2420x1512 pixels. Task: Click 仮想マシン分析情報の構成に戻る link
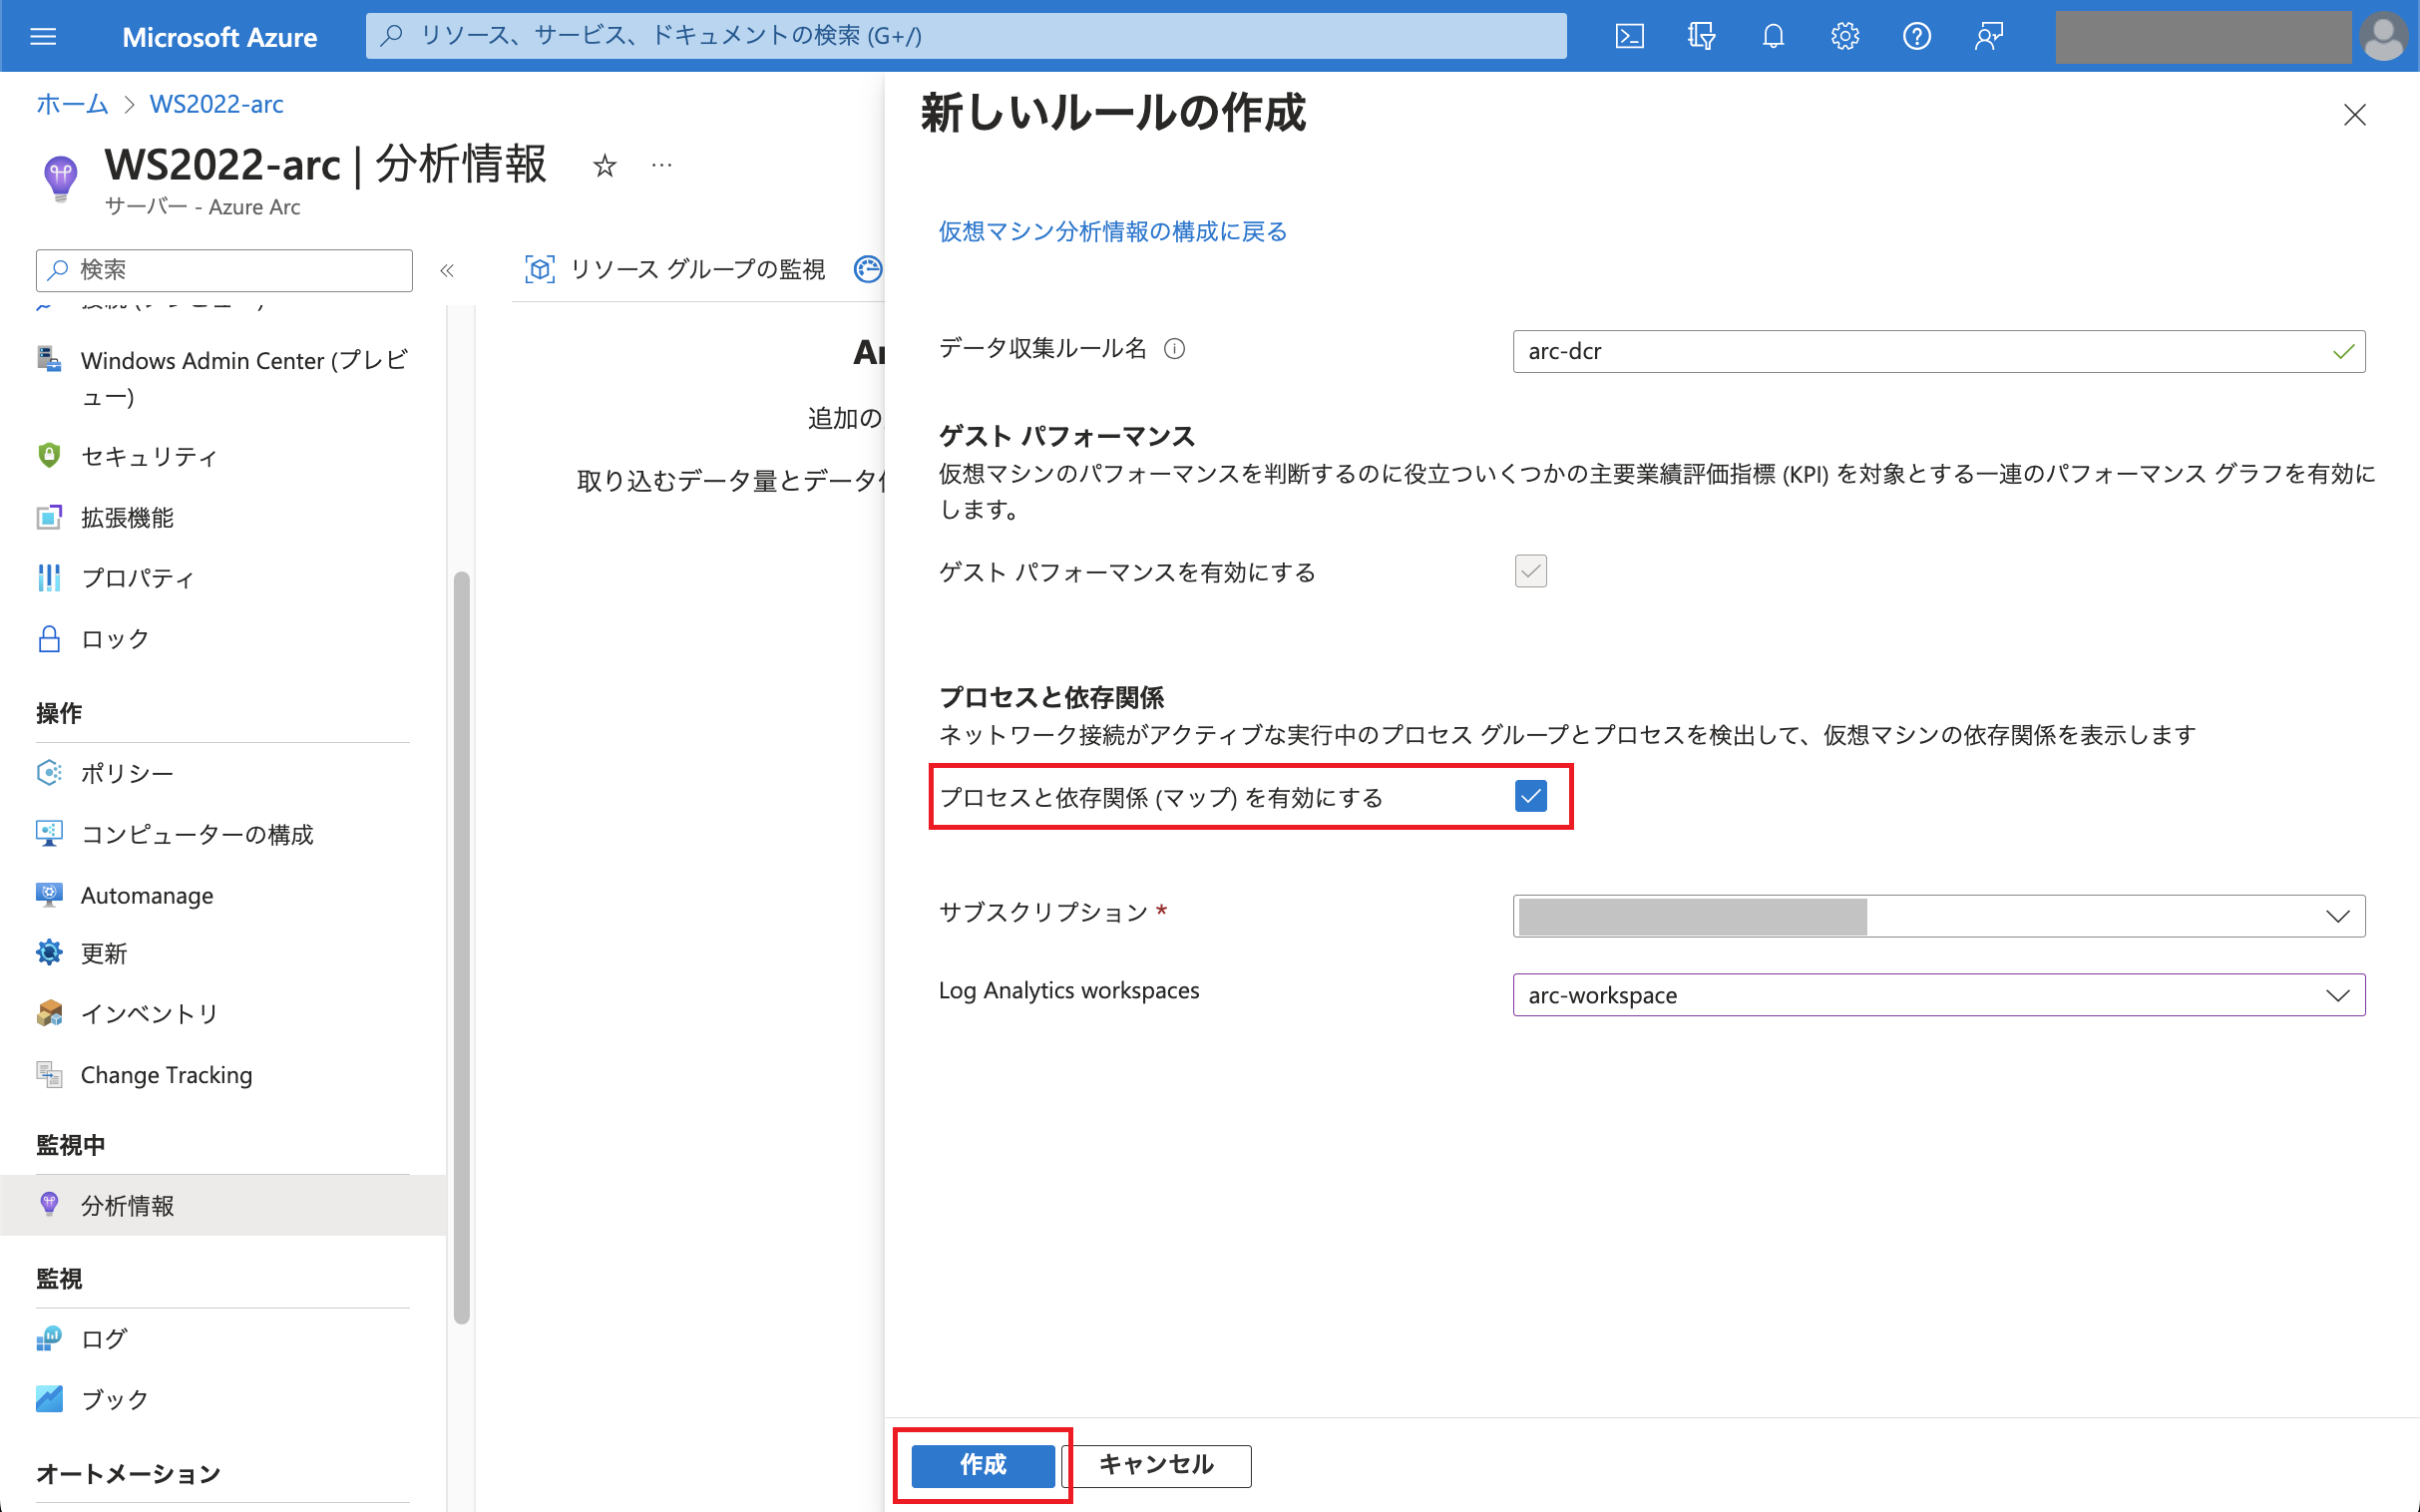point(1112,232)
